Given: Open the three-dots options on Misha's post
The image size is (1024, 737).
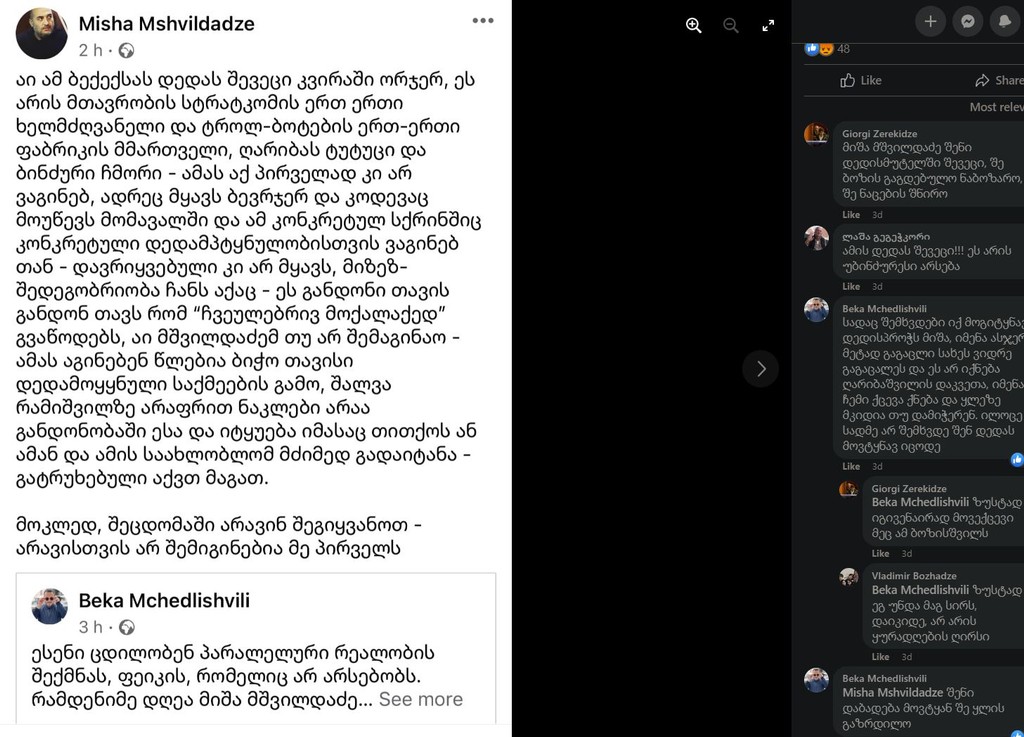Looking at the screenshot, I should click(x=483, y=20).
